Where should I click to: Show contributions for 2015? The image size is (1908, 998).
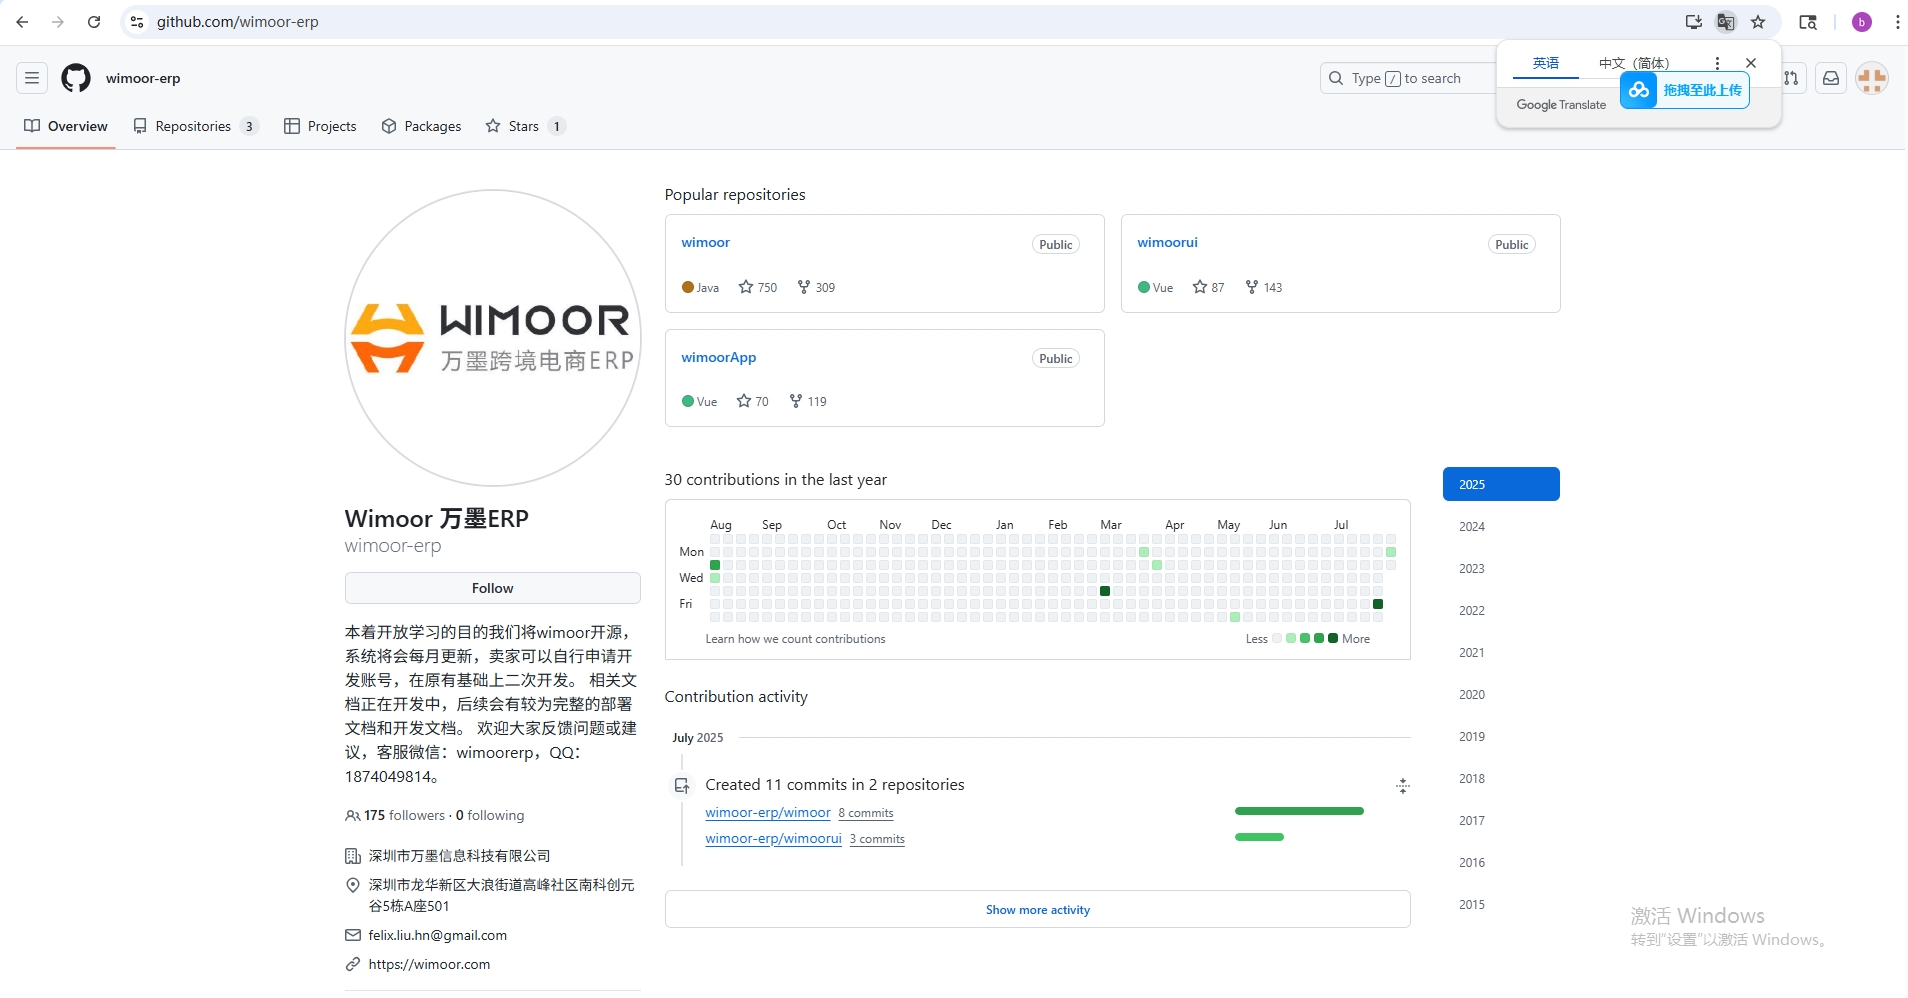pos(1501,904)
